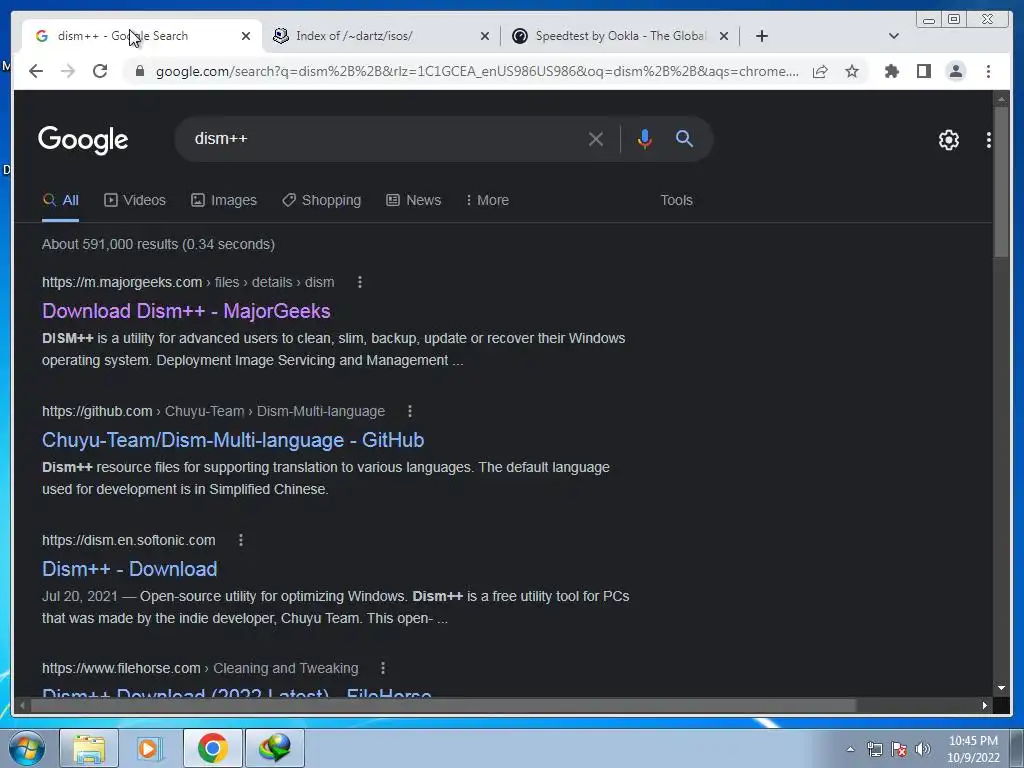
Task: Open the Chrome profile avatar
Action: pyautogui.click(x=955, y=71)
